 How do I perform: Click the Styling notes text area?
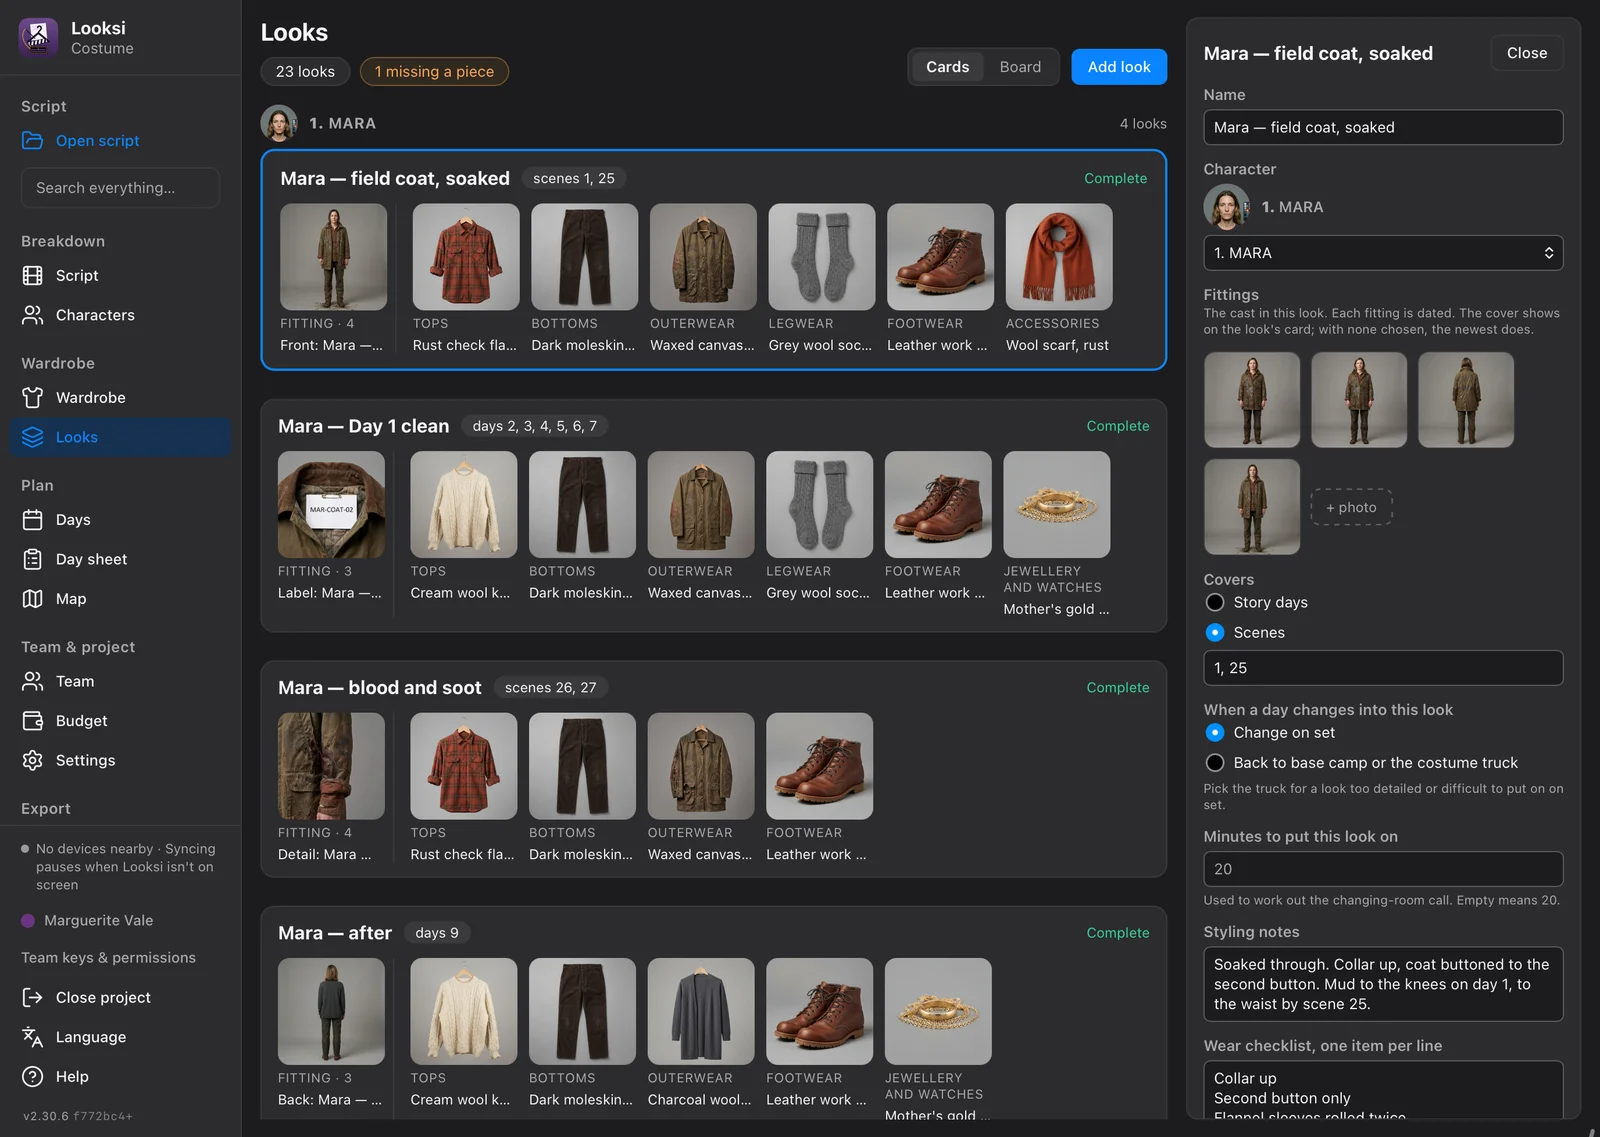(1383, 984)
